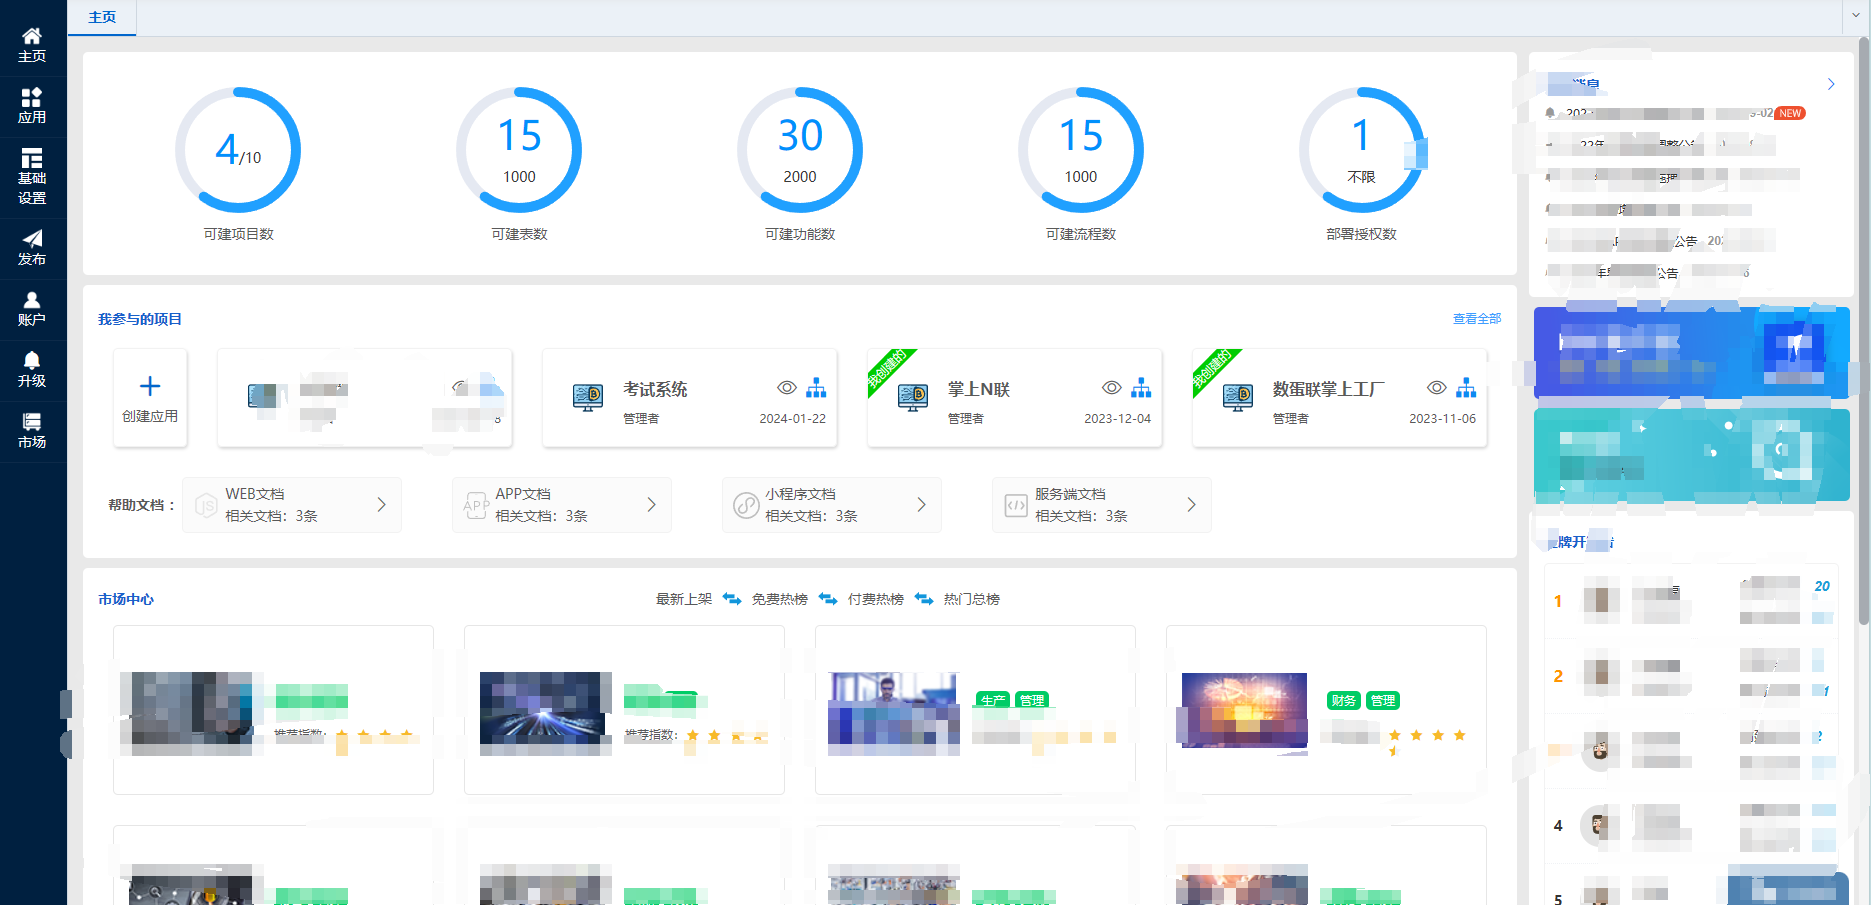Click the 2024-01-22 date on 考试系统
This screenshot has height=905, width=1871.
coord(793,419)
